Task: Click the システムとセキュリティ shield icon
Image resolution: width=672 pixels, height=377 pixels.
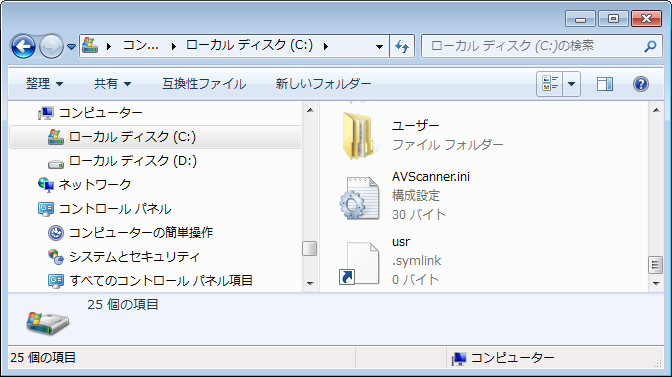Action: [55, 257]
